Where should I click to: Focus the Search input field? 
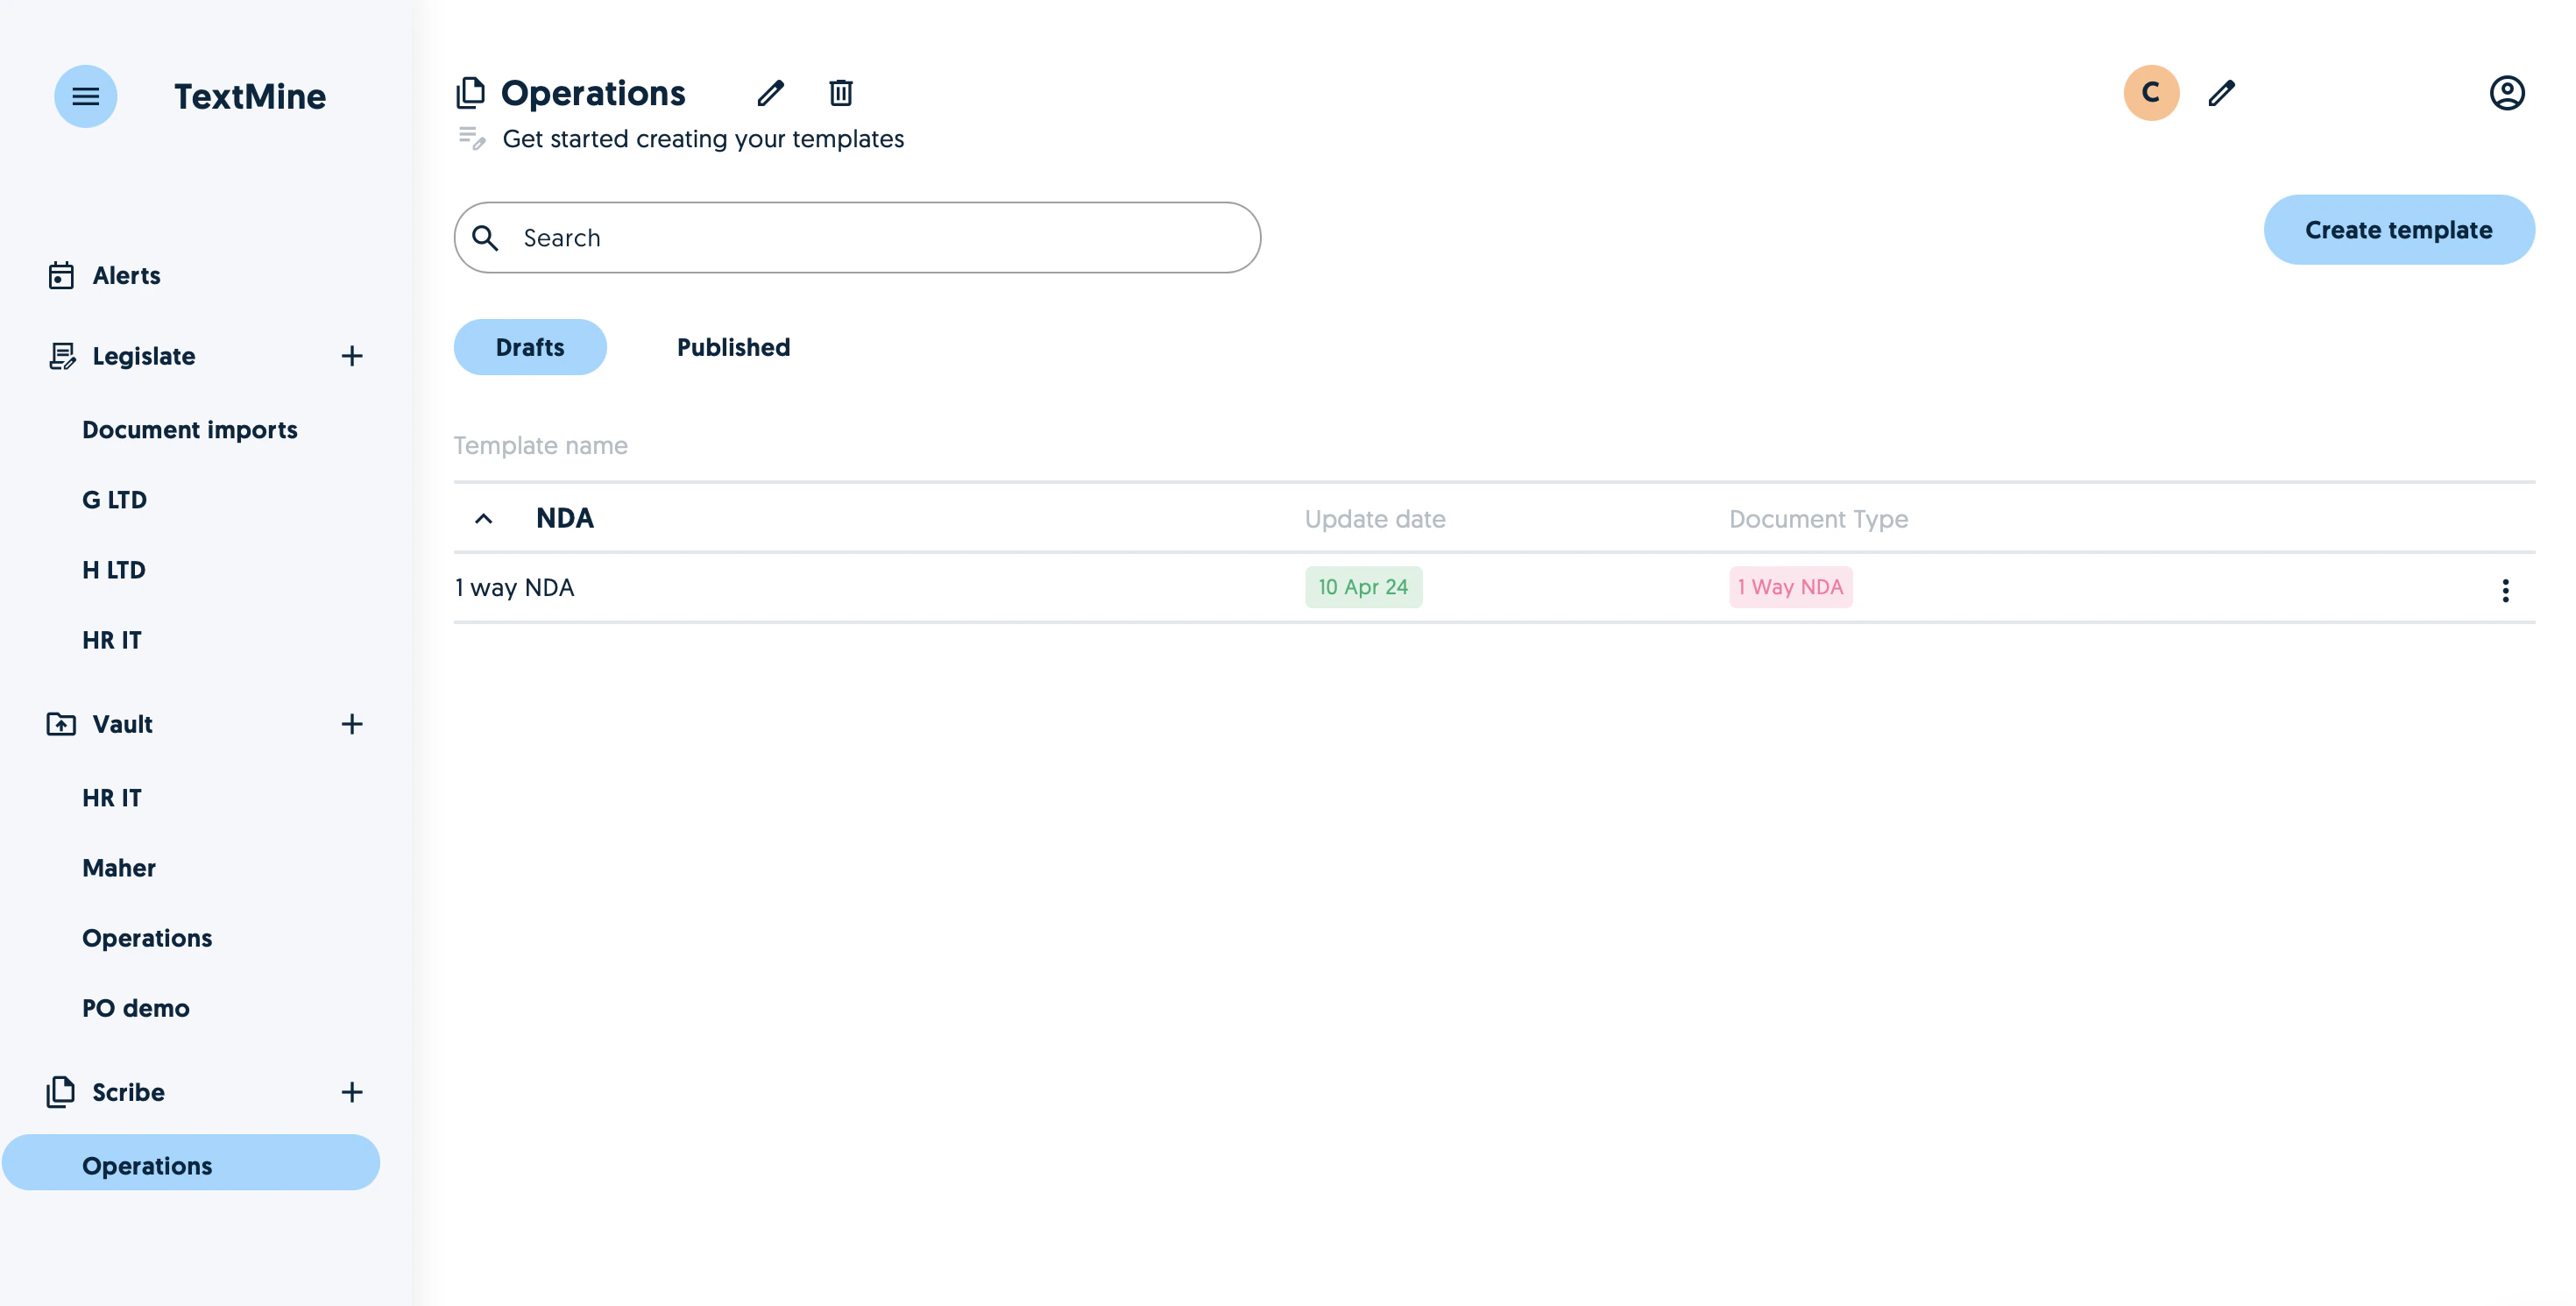coord(857,238)
